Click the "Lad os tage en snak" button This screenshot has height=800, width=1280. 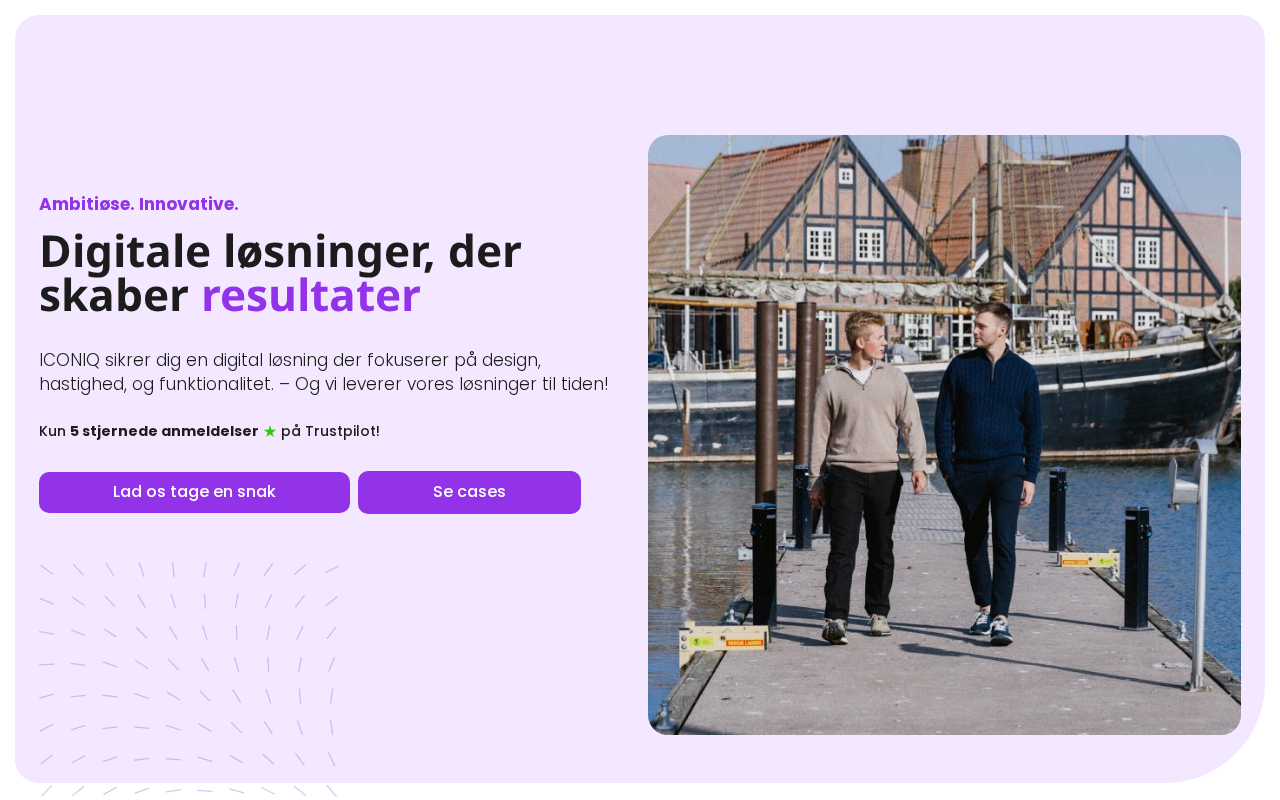(x=194, y=492)
